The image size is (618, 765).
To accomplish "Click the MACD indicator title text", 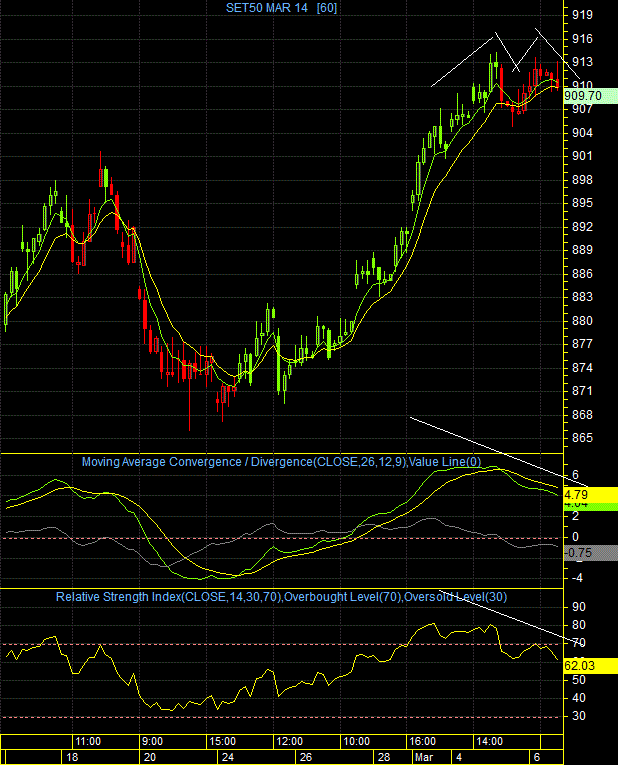I will (x=281, y=462).
